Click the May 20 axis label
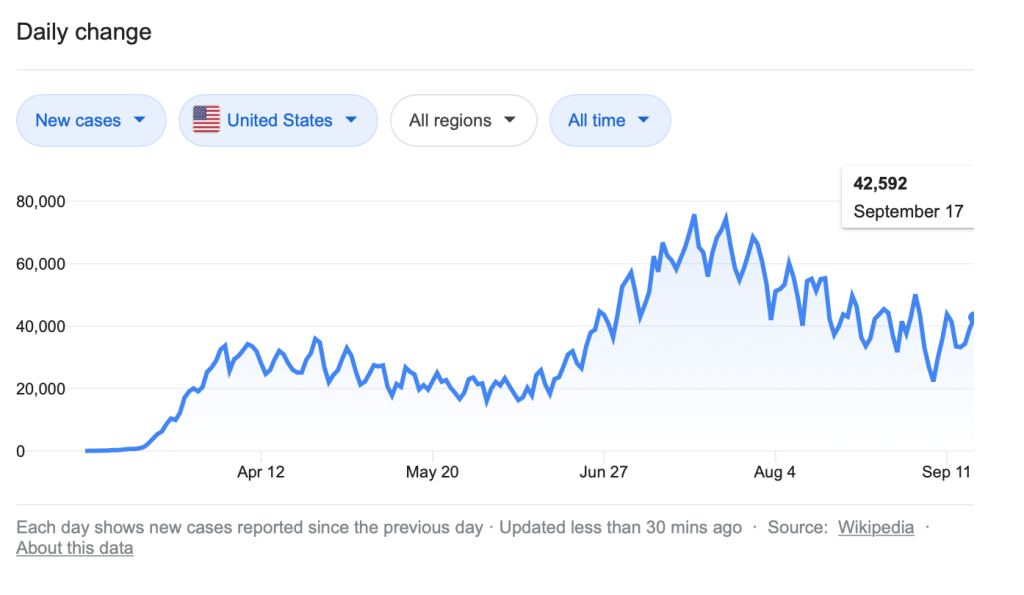Viewport: 1024px width, 595px height. (x=432, y=472)
